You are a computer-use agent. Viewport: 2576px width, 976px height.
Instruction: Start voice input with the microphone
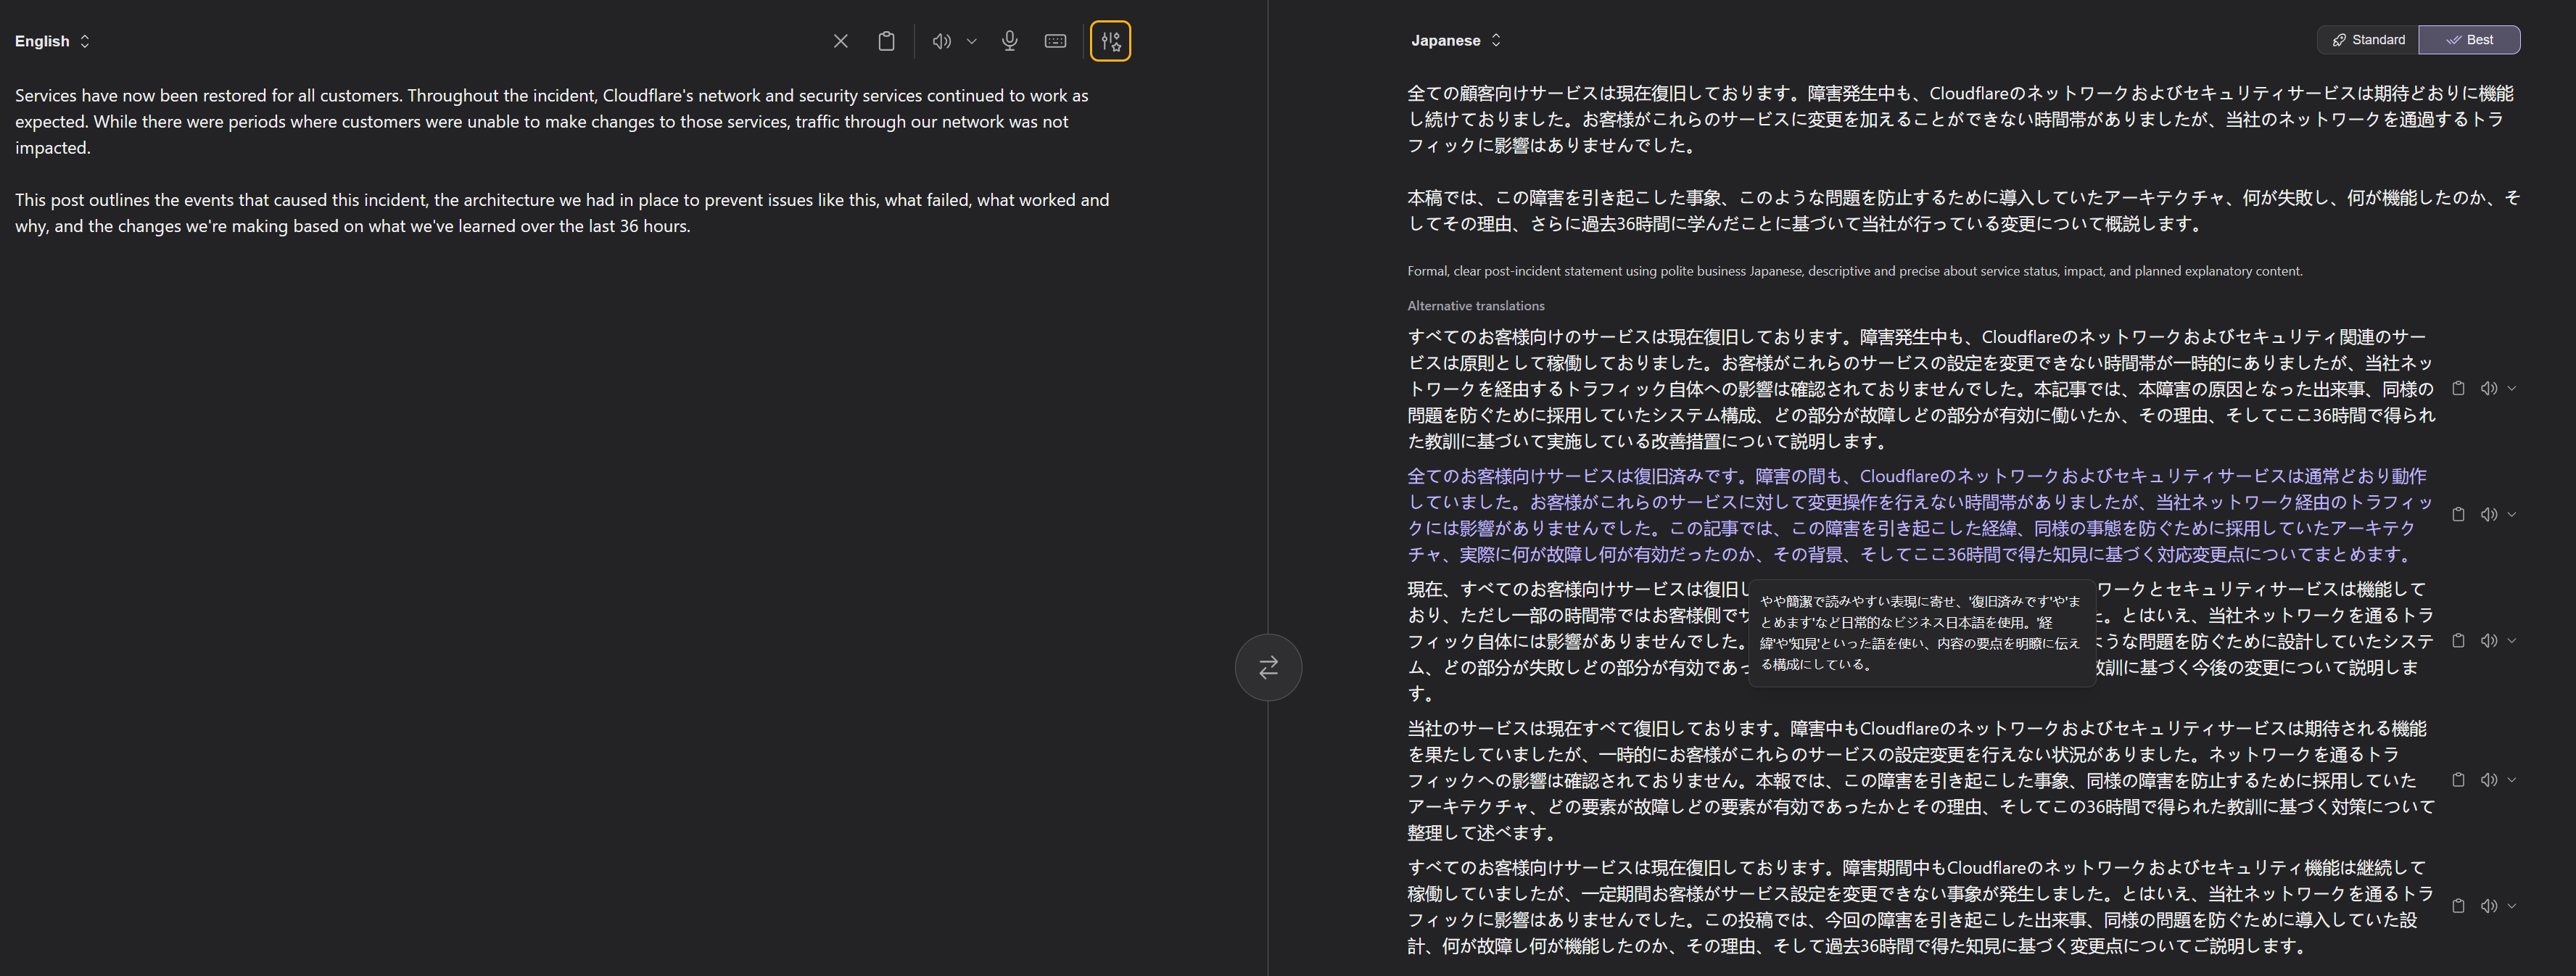1009,41
